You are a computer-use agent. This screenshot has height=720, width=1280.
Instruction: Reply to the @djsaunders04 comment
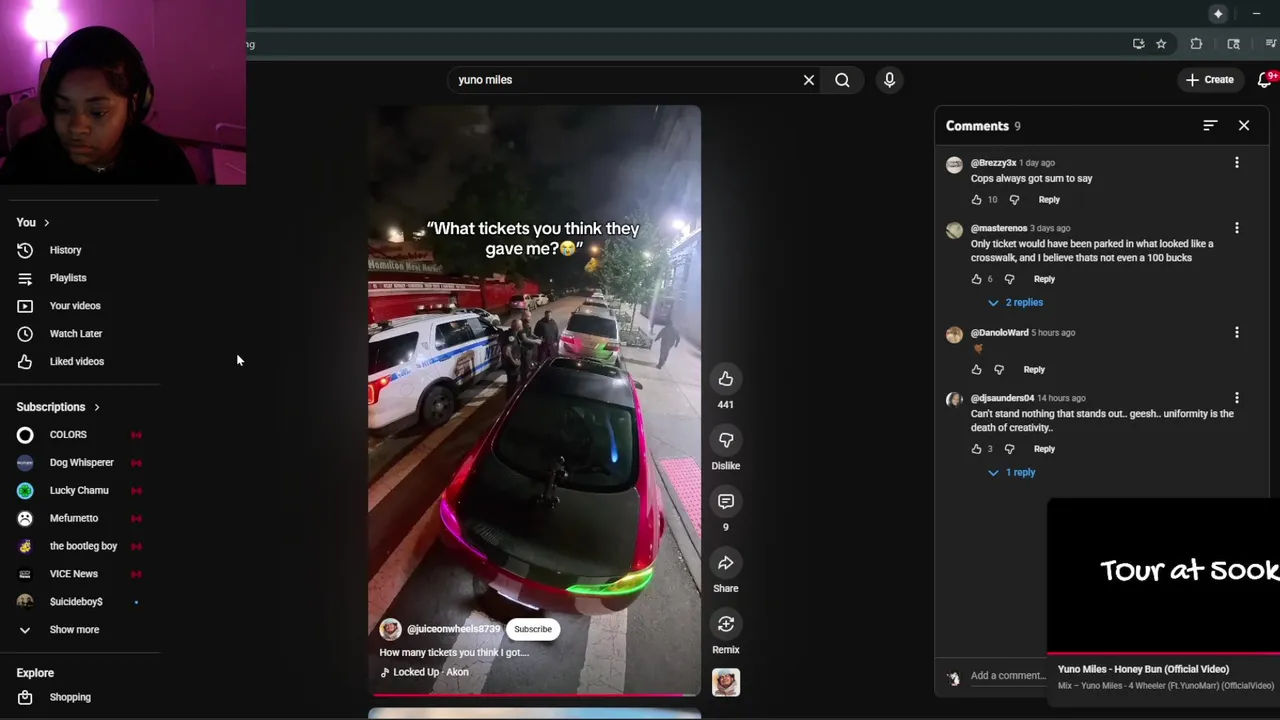(1044, 449)
